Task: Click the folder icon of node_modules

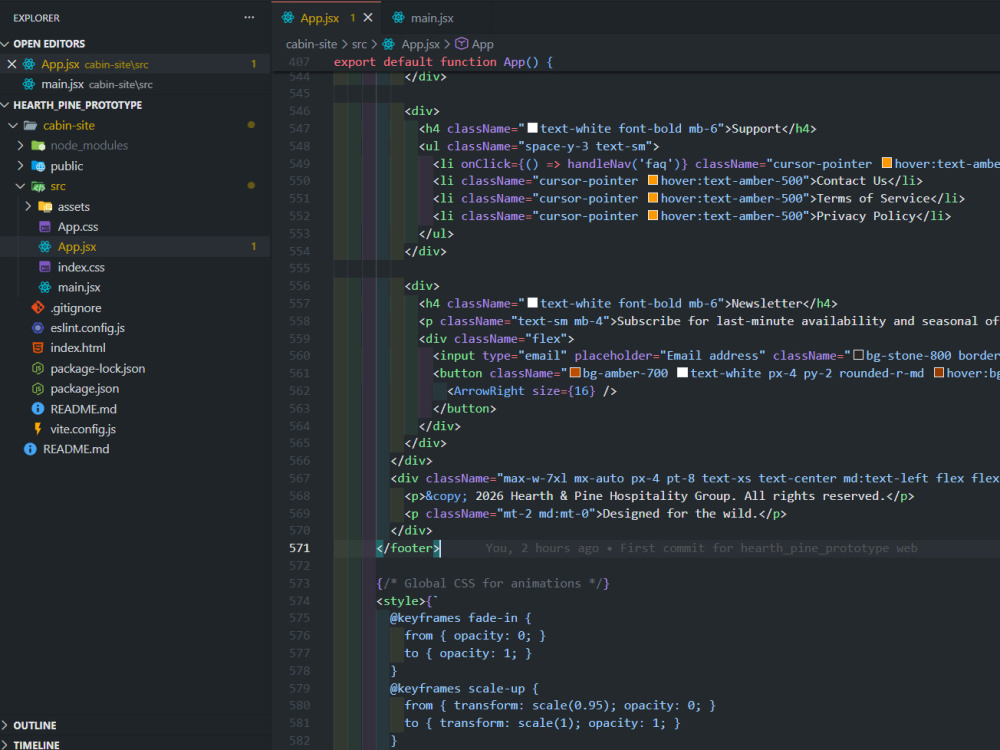Action: tap(38, 145)
